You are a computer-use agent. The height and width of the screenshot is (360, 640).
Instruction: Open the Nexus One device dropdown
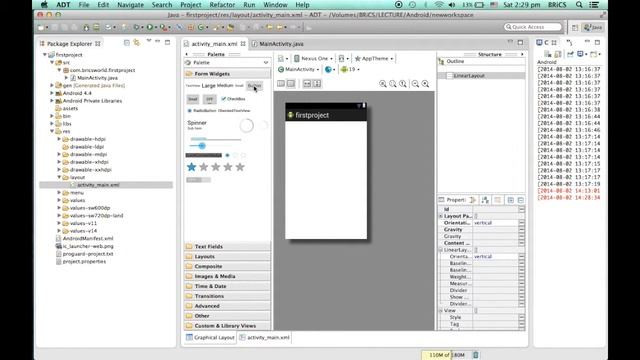click(x=313, y=58)
